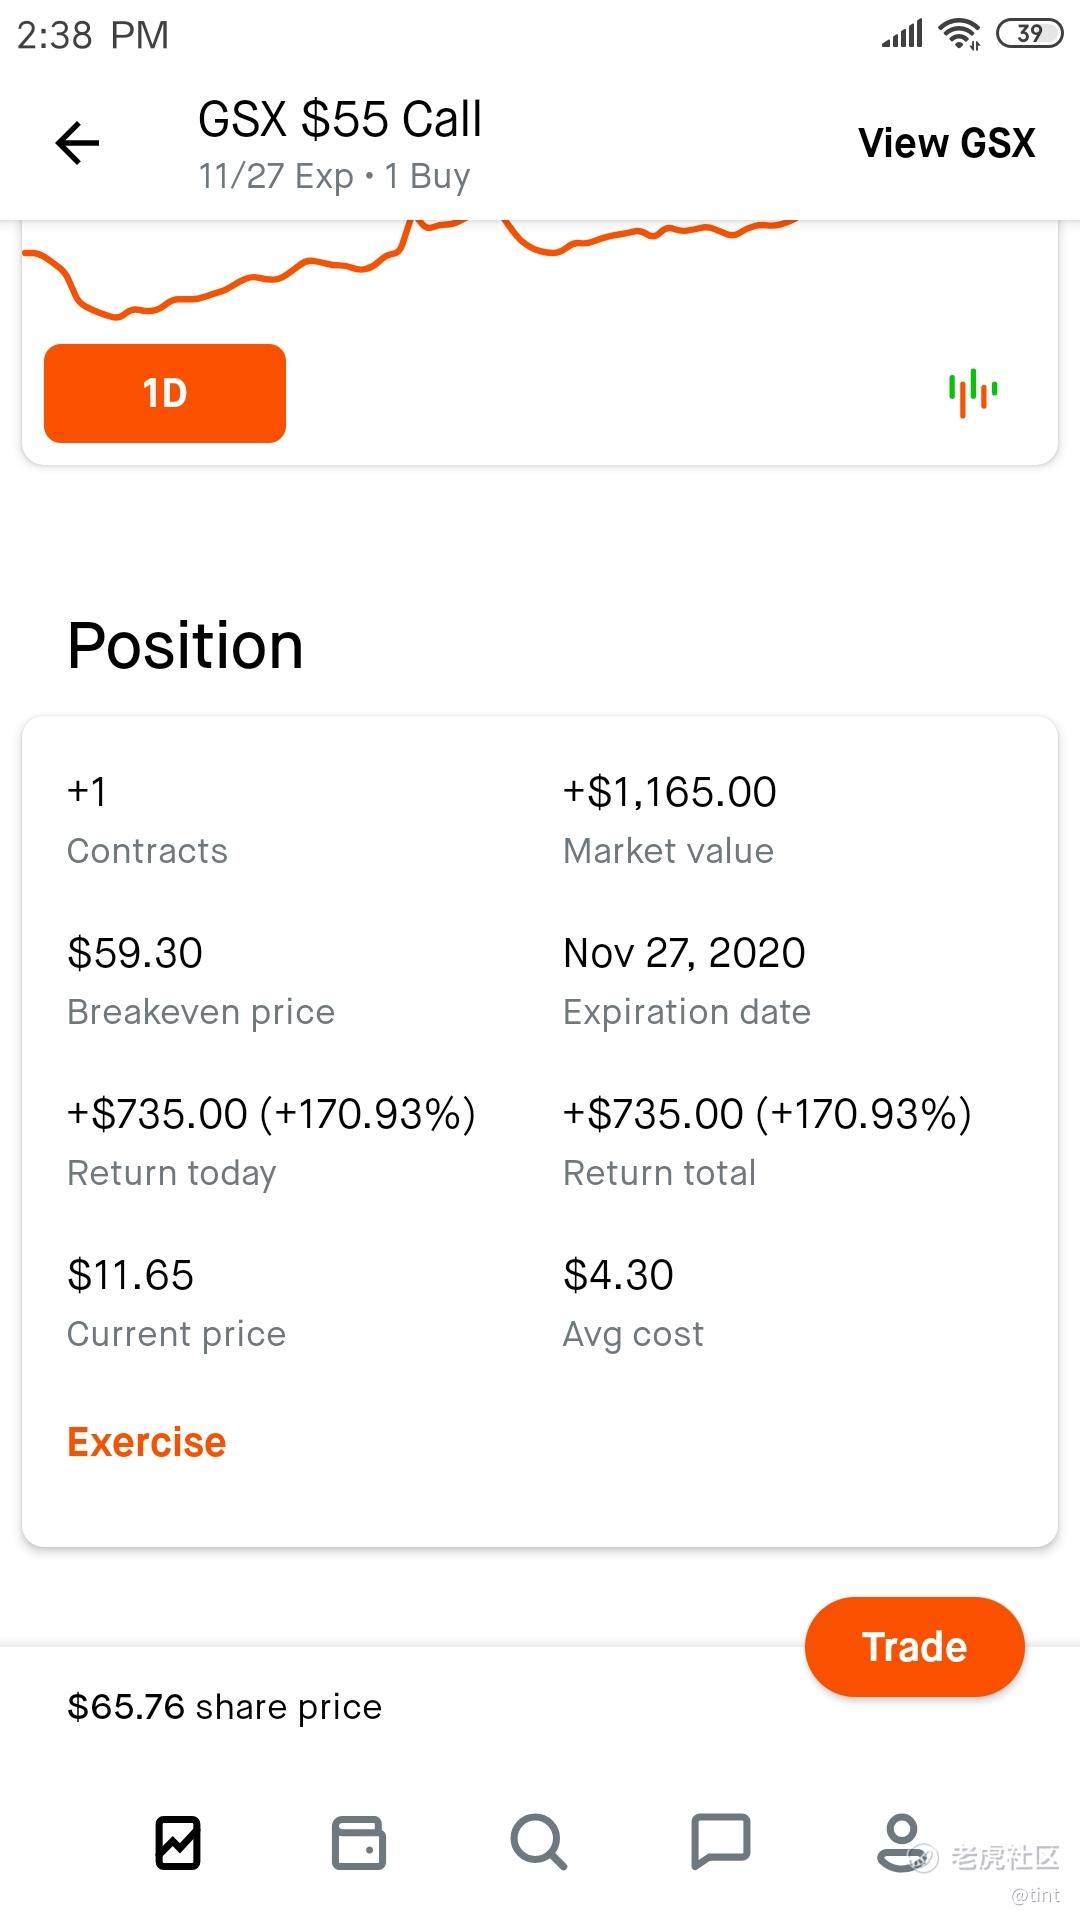
Task: Tap the $65.76 share price text
Action: (x=224, y=1706)
